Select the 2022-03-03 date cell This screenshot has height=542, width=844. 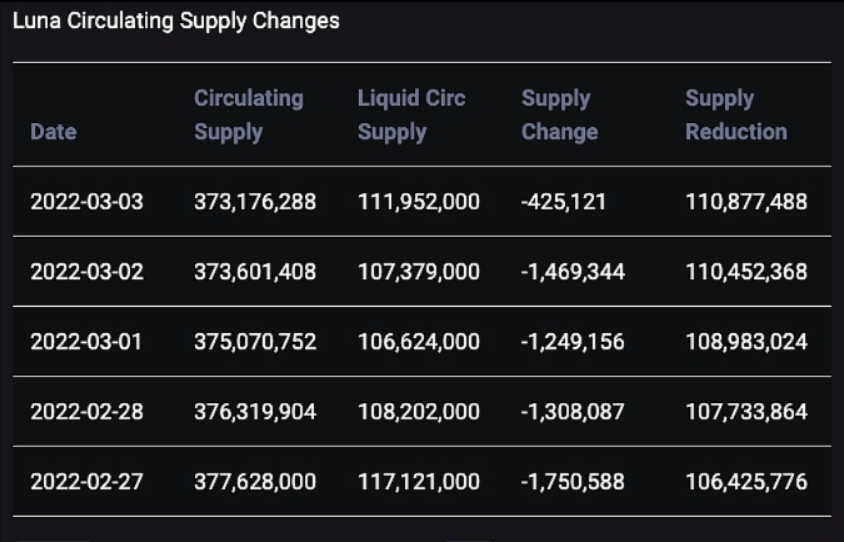(x=87, y=202)
